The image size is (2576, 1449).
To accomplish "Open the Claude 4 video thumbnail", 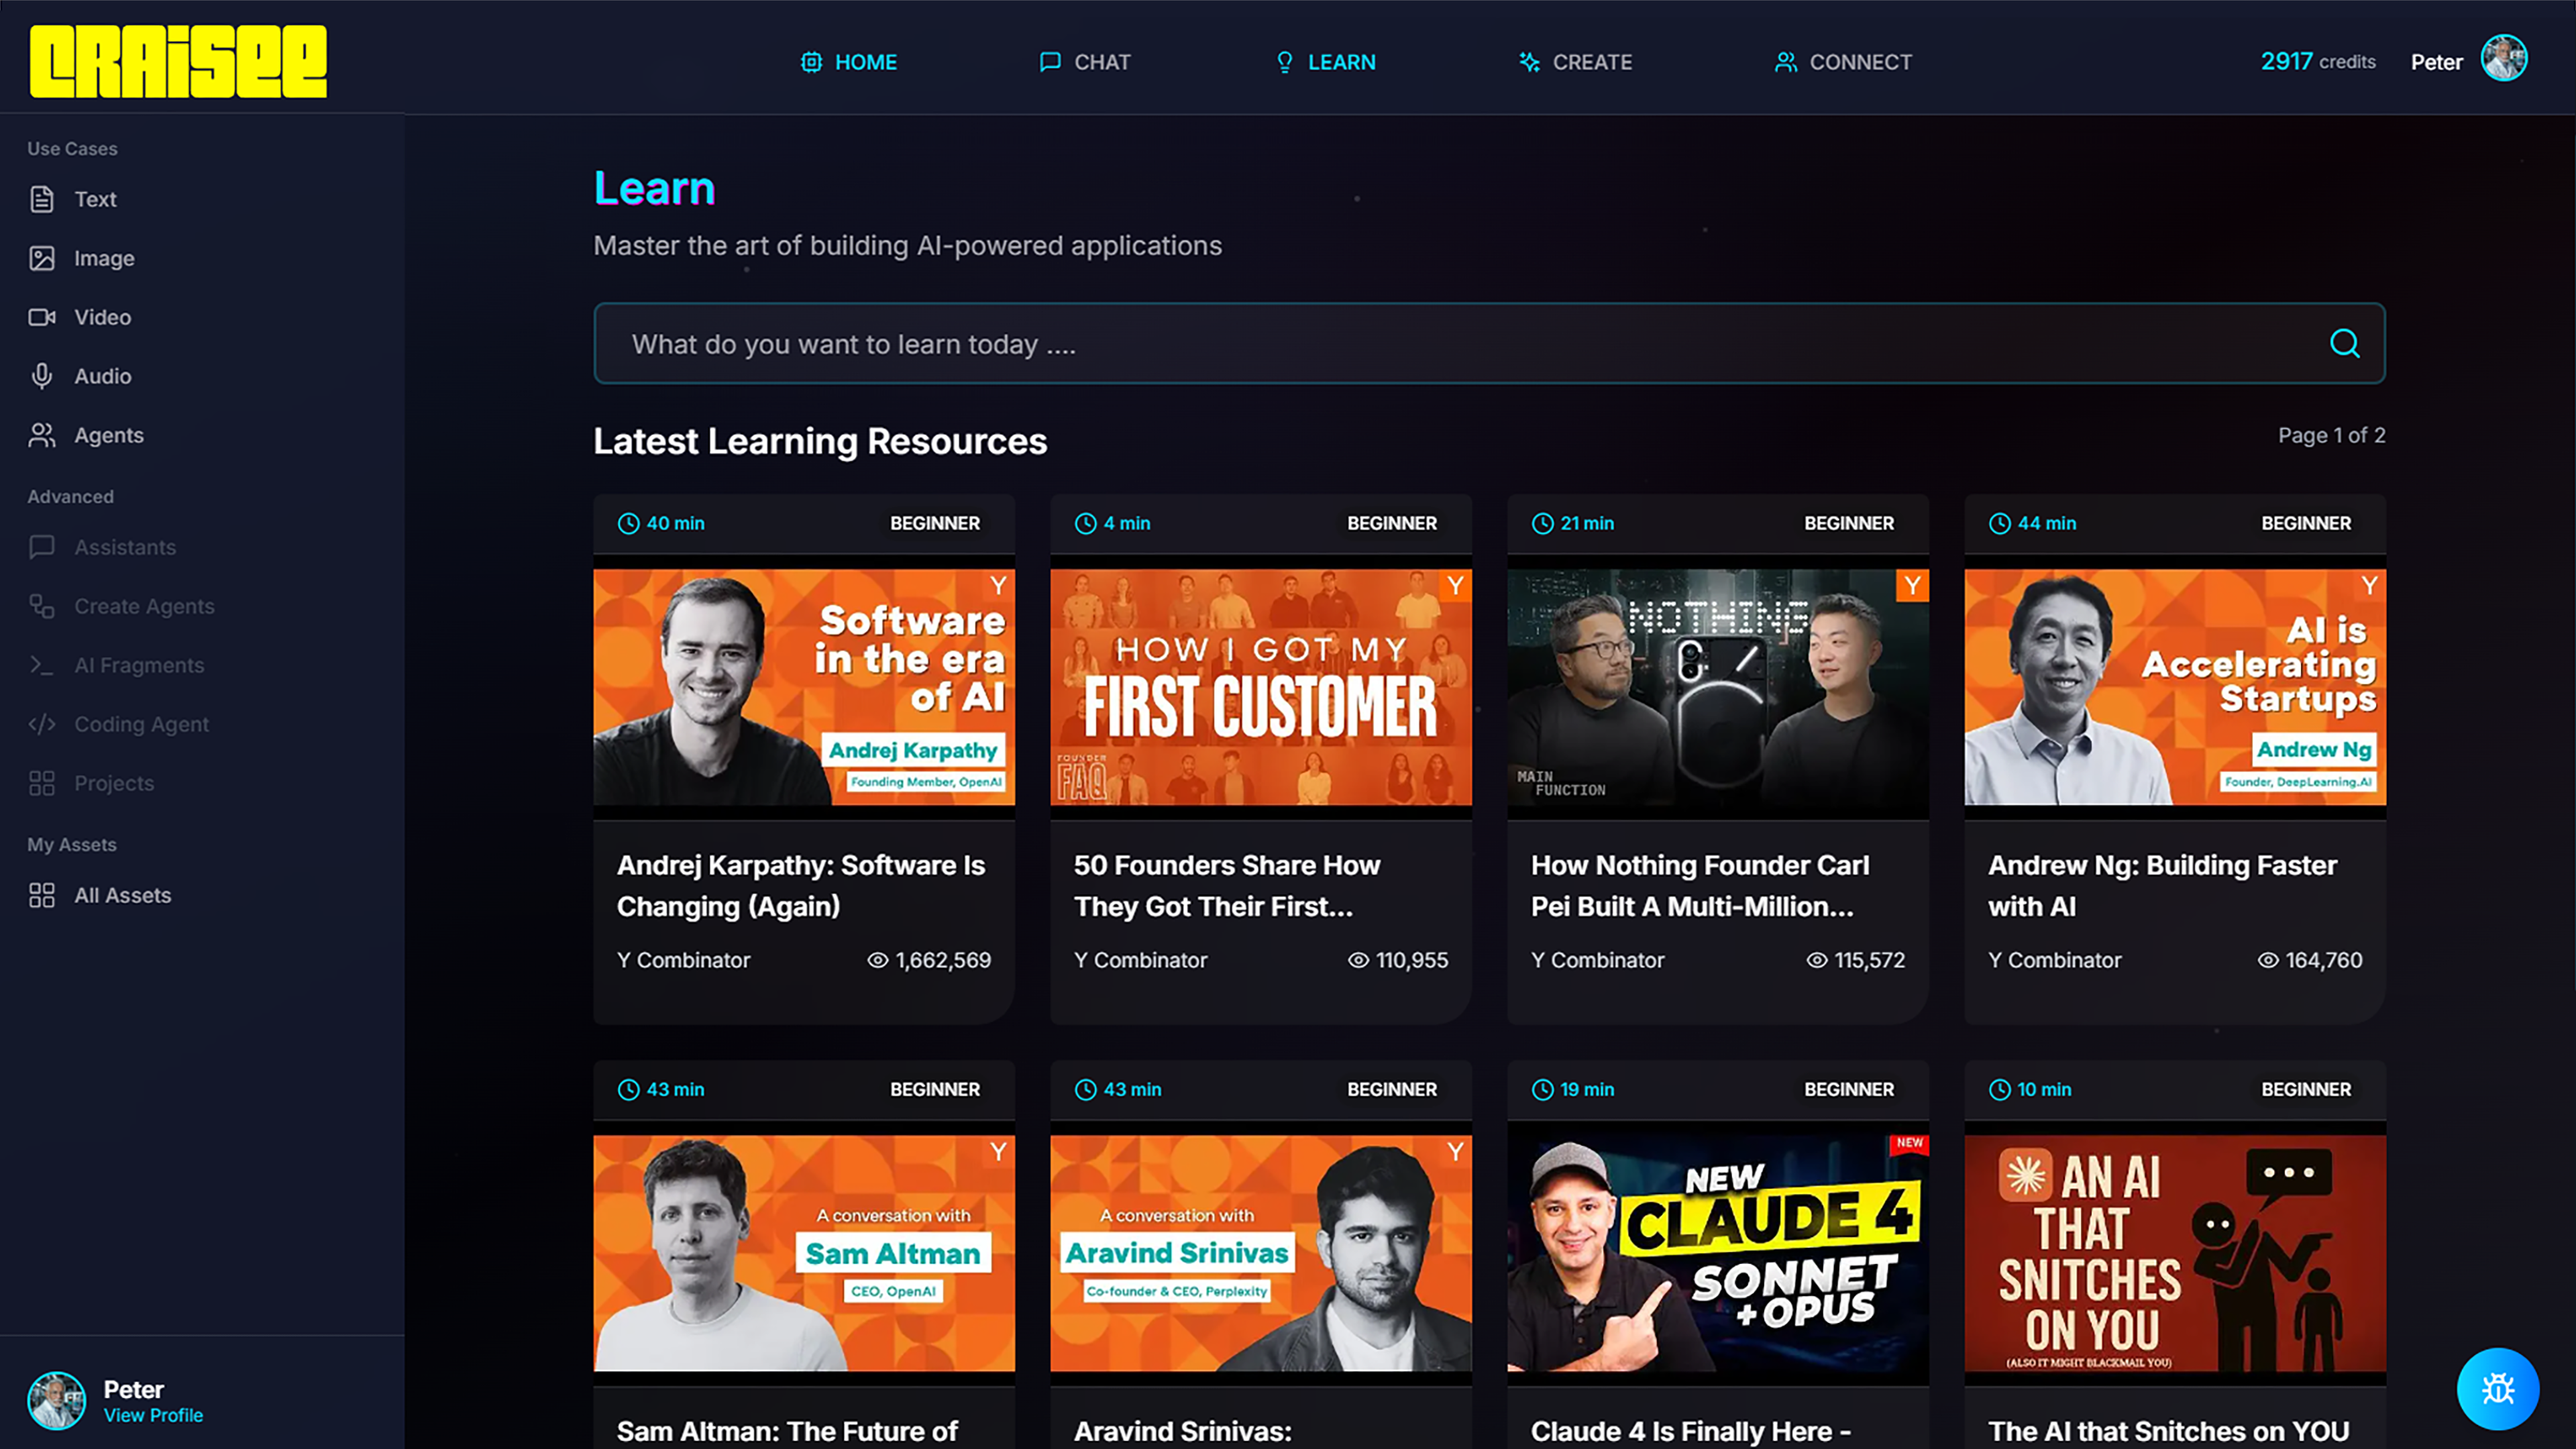I will click(x=1718, y=1253).
